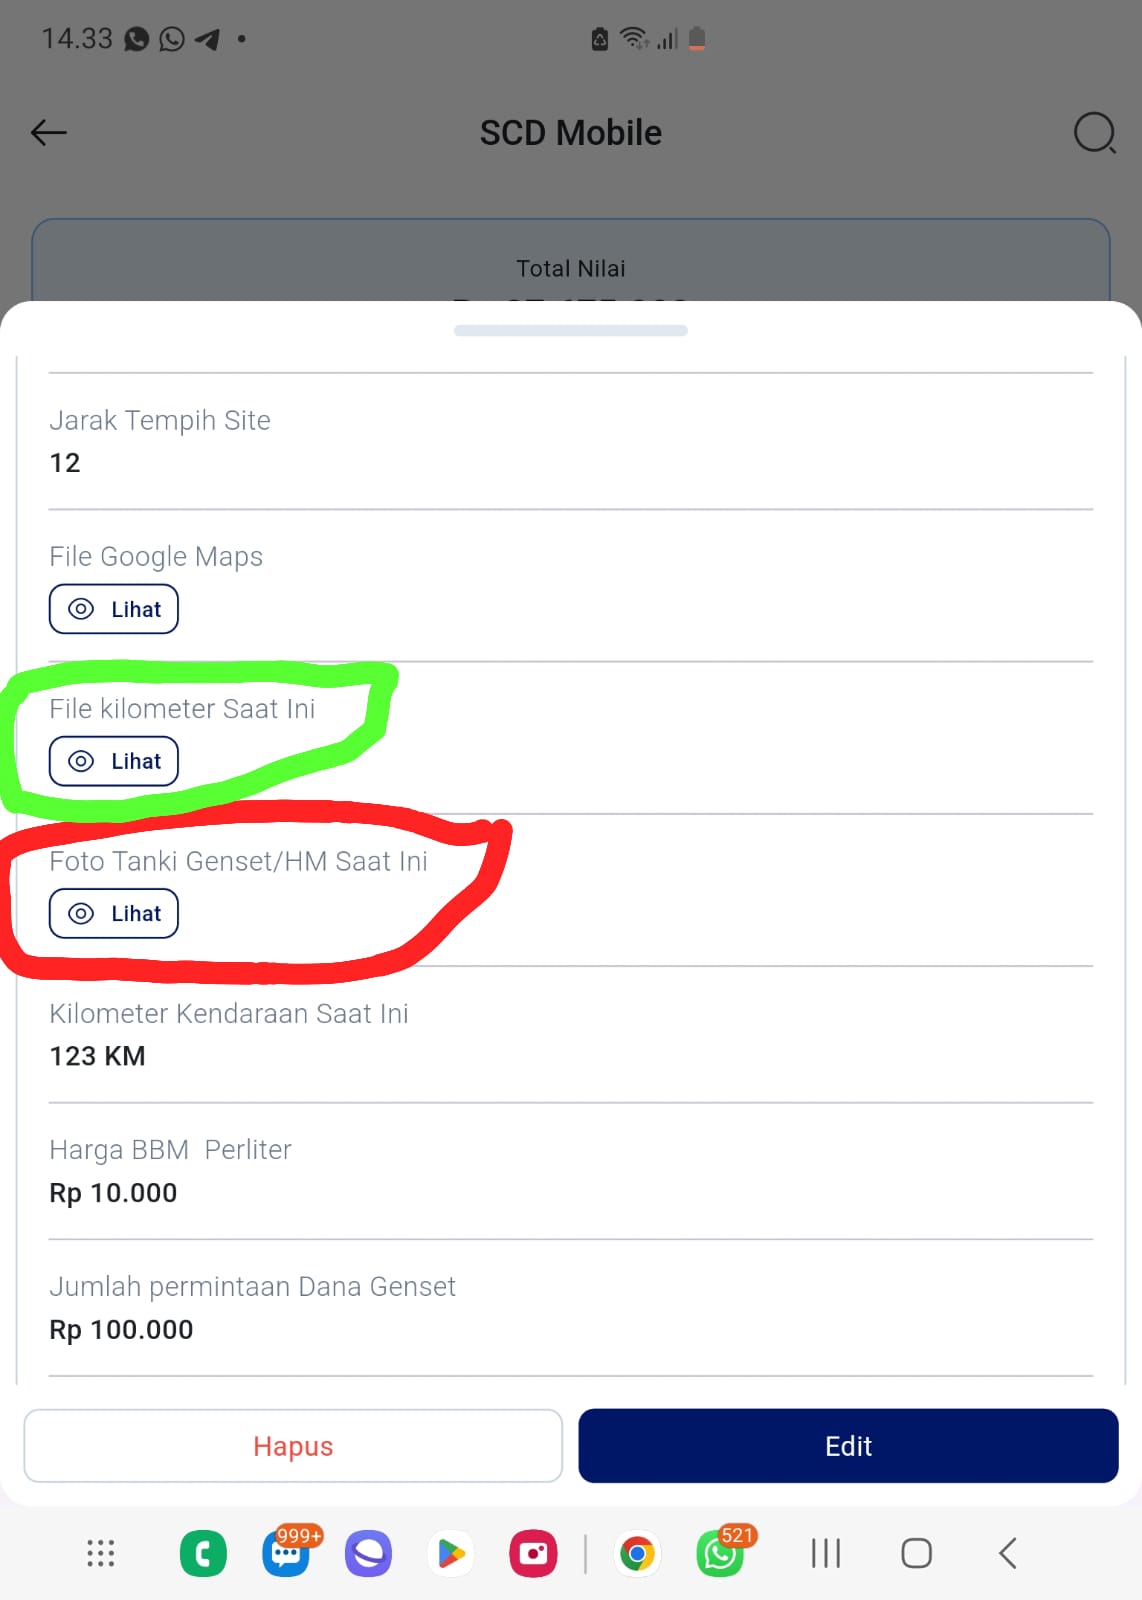Viewport: 1142px width, 1600px height.
Task: View the File kilometer Saat Ini attachment
Action: pos(114,761)
